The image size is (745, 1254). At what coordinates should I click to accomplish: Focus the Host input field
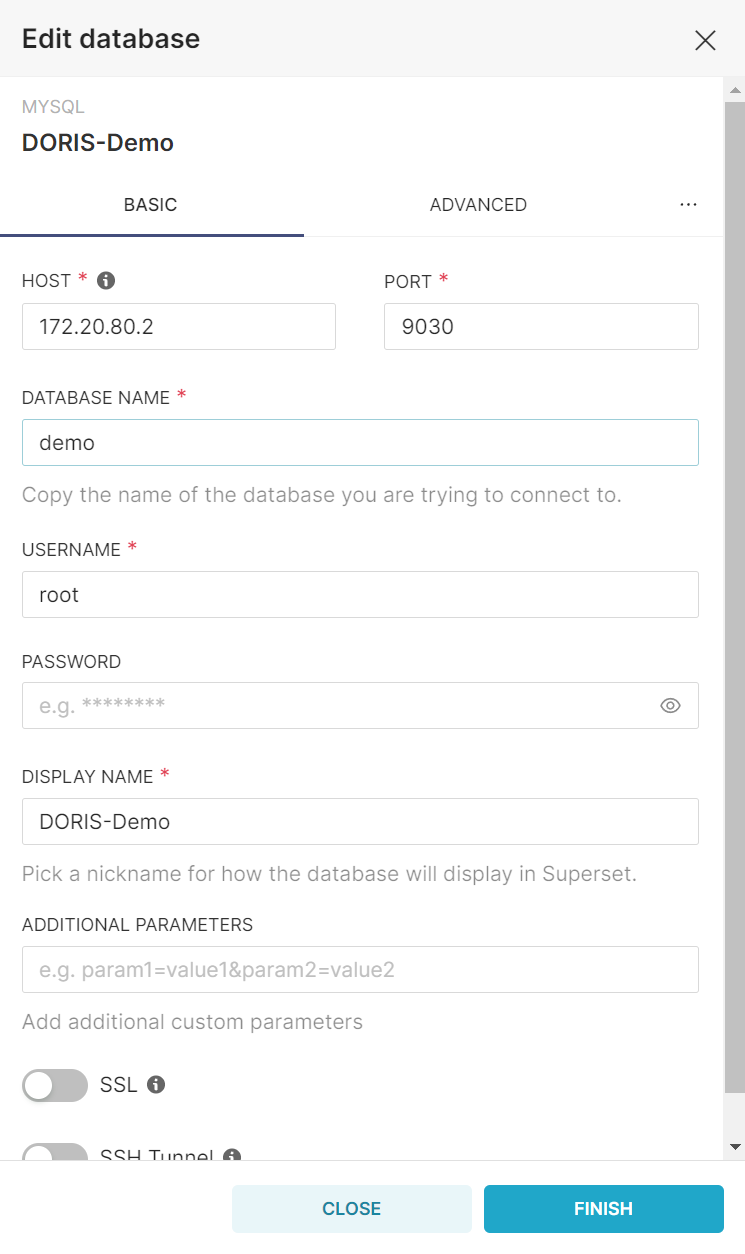(179, 327)
